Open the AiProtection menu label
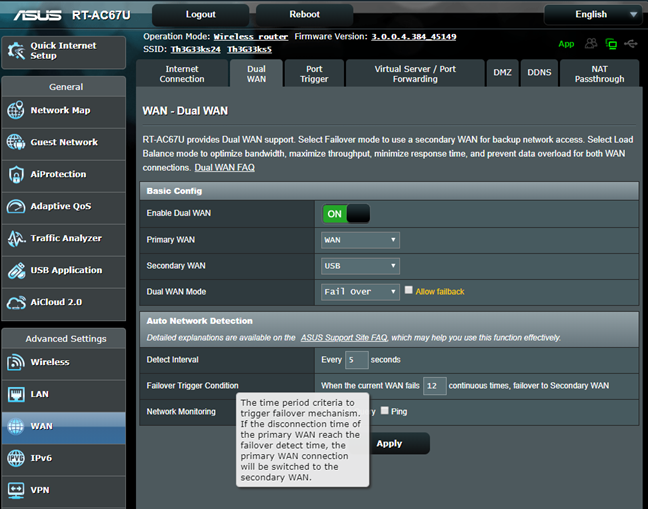This screenshot has height=509, width=648. 58,174
